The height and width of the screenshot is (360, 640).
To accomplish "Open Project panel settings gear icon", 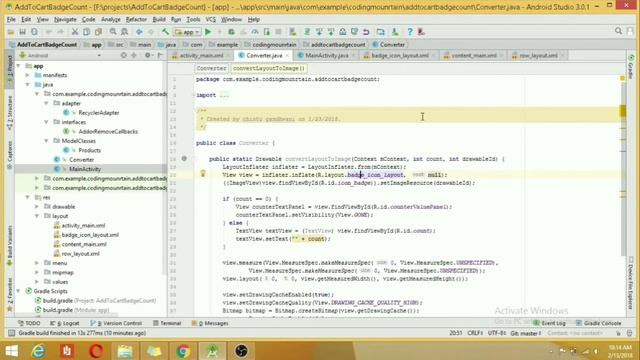I will coord(148,55).
